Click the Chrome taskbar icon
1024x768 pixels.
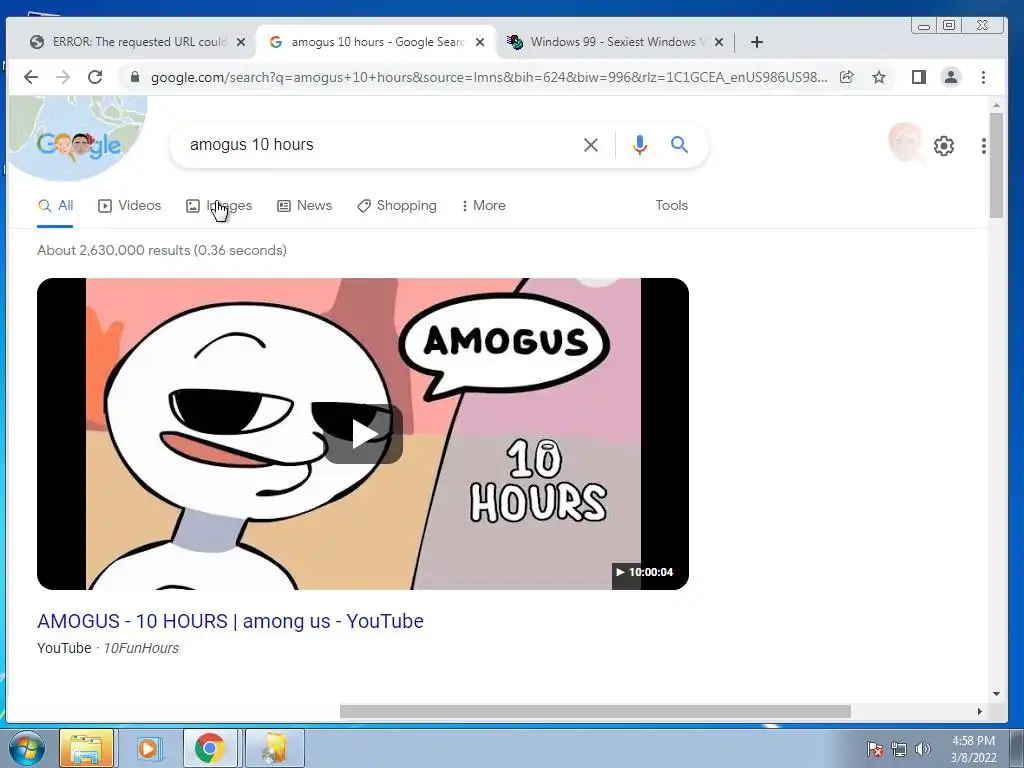tap(210, 748)
